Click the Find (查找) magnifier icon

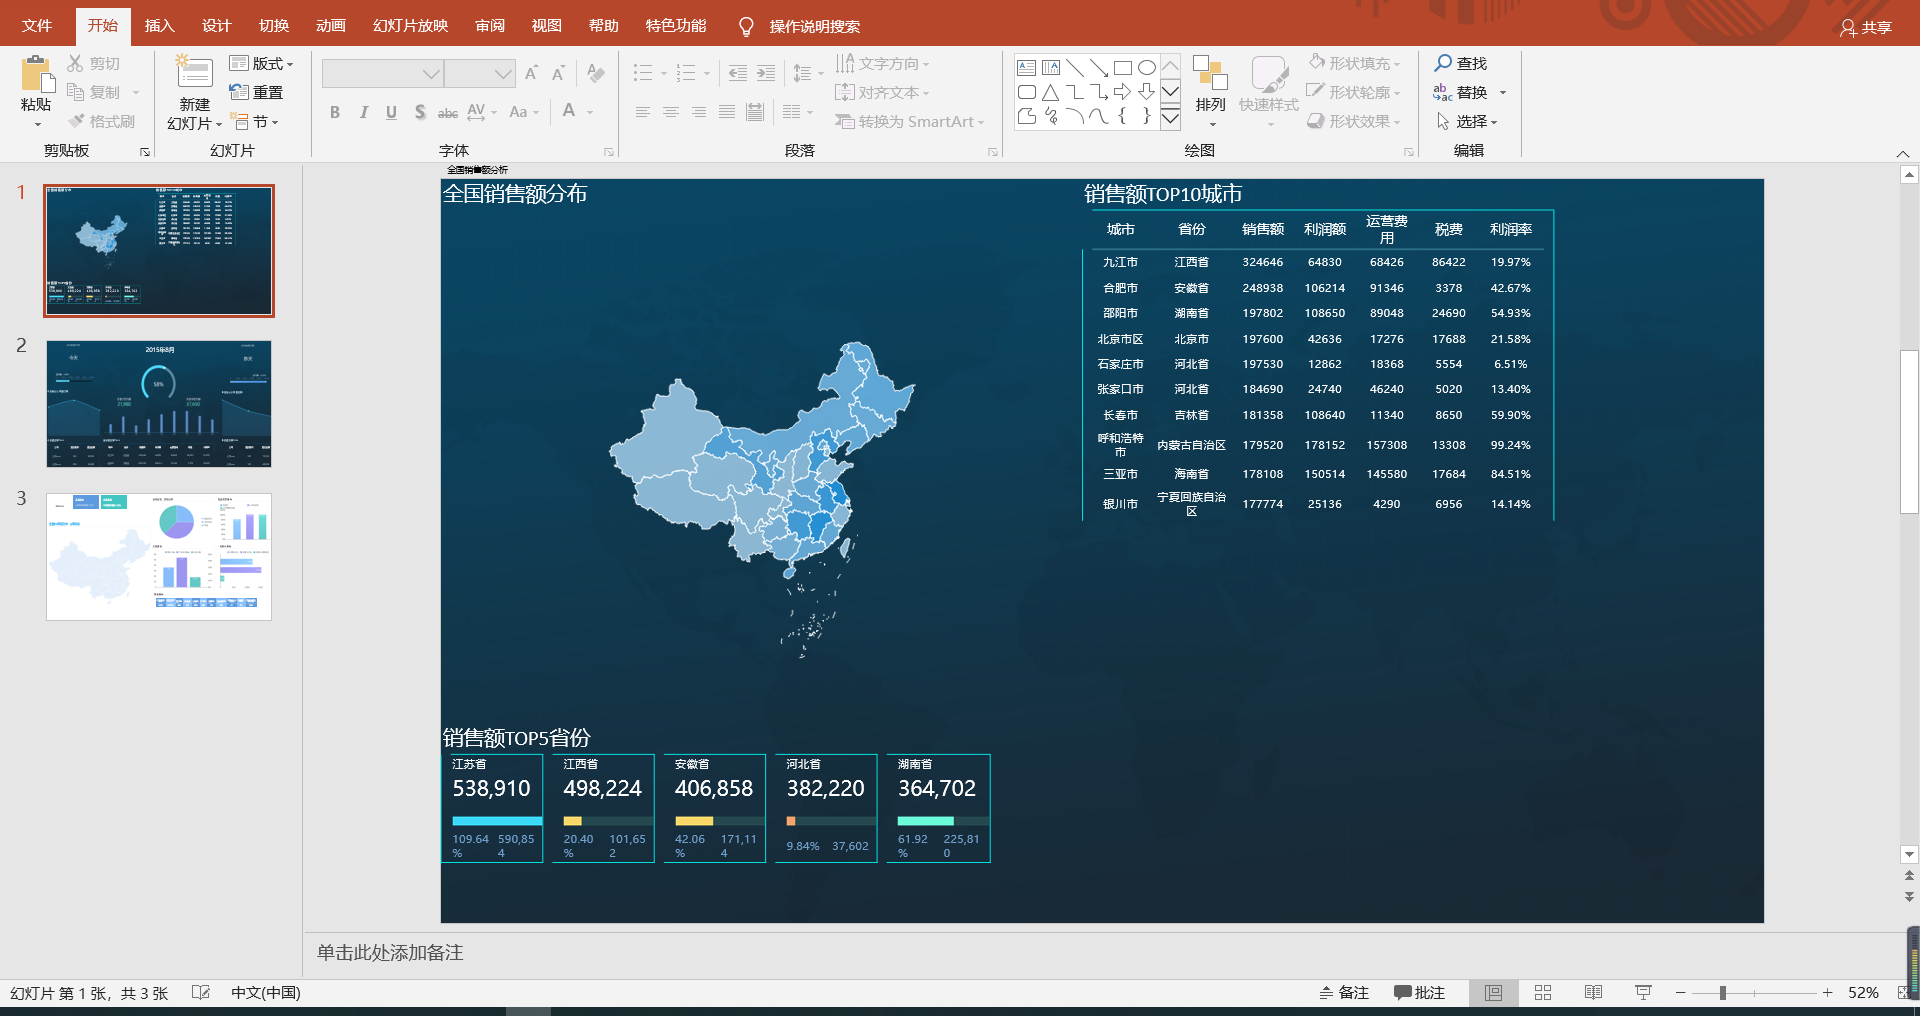tap(1443, 63)
